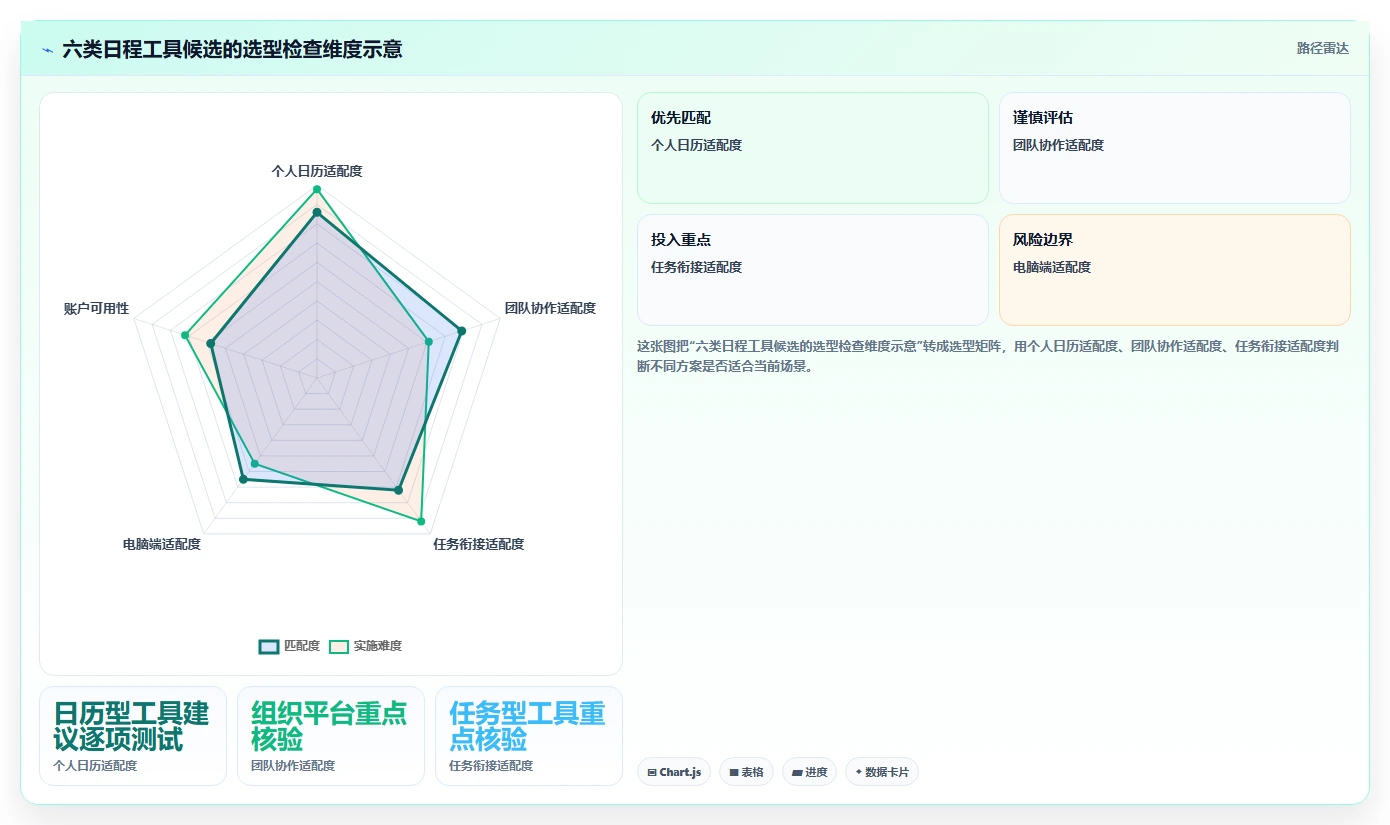
Task: Click the radar axis label 个人日历适配度
Action: pos(317,171)
